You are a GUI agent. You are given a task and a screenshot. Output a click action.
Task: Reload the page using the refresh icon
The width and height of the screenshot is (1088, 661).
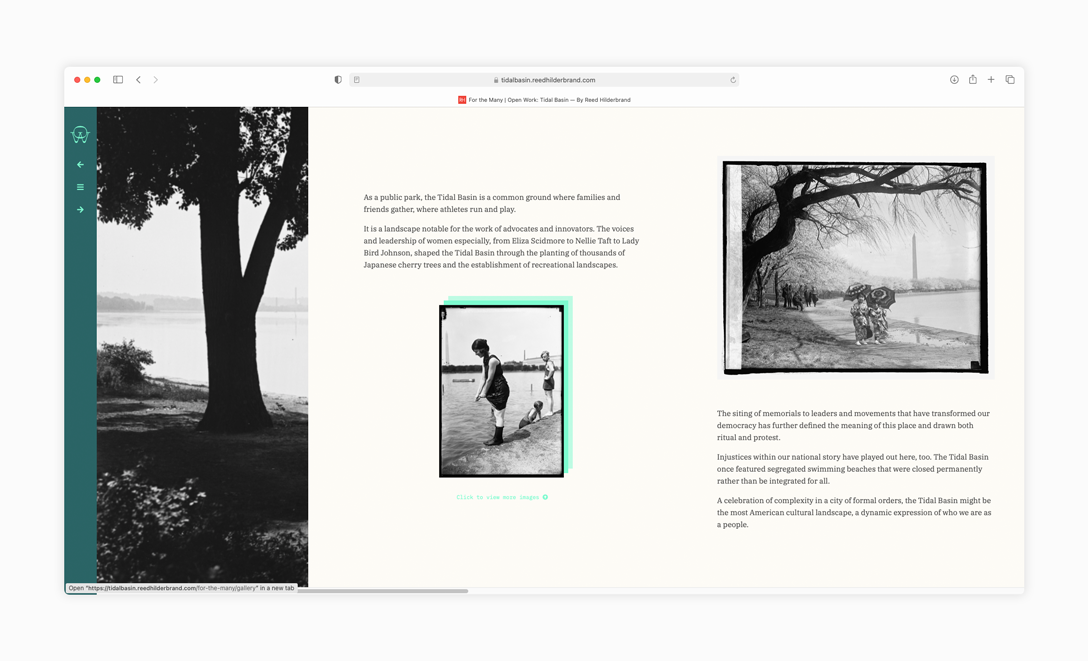point(733,79)
